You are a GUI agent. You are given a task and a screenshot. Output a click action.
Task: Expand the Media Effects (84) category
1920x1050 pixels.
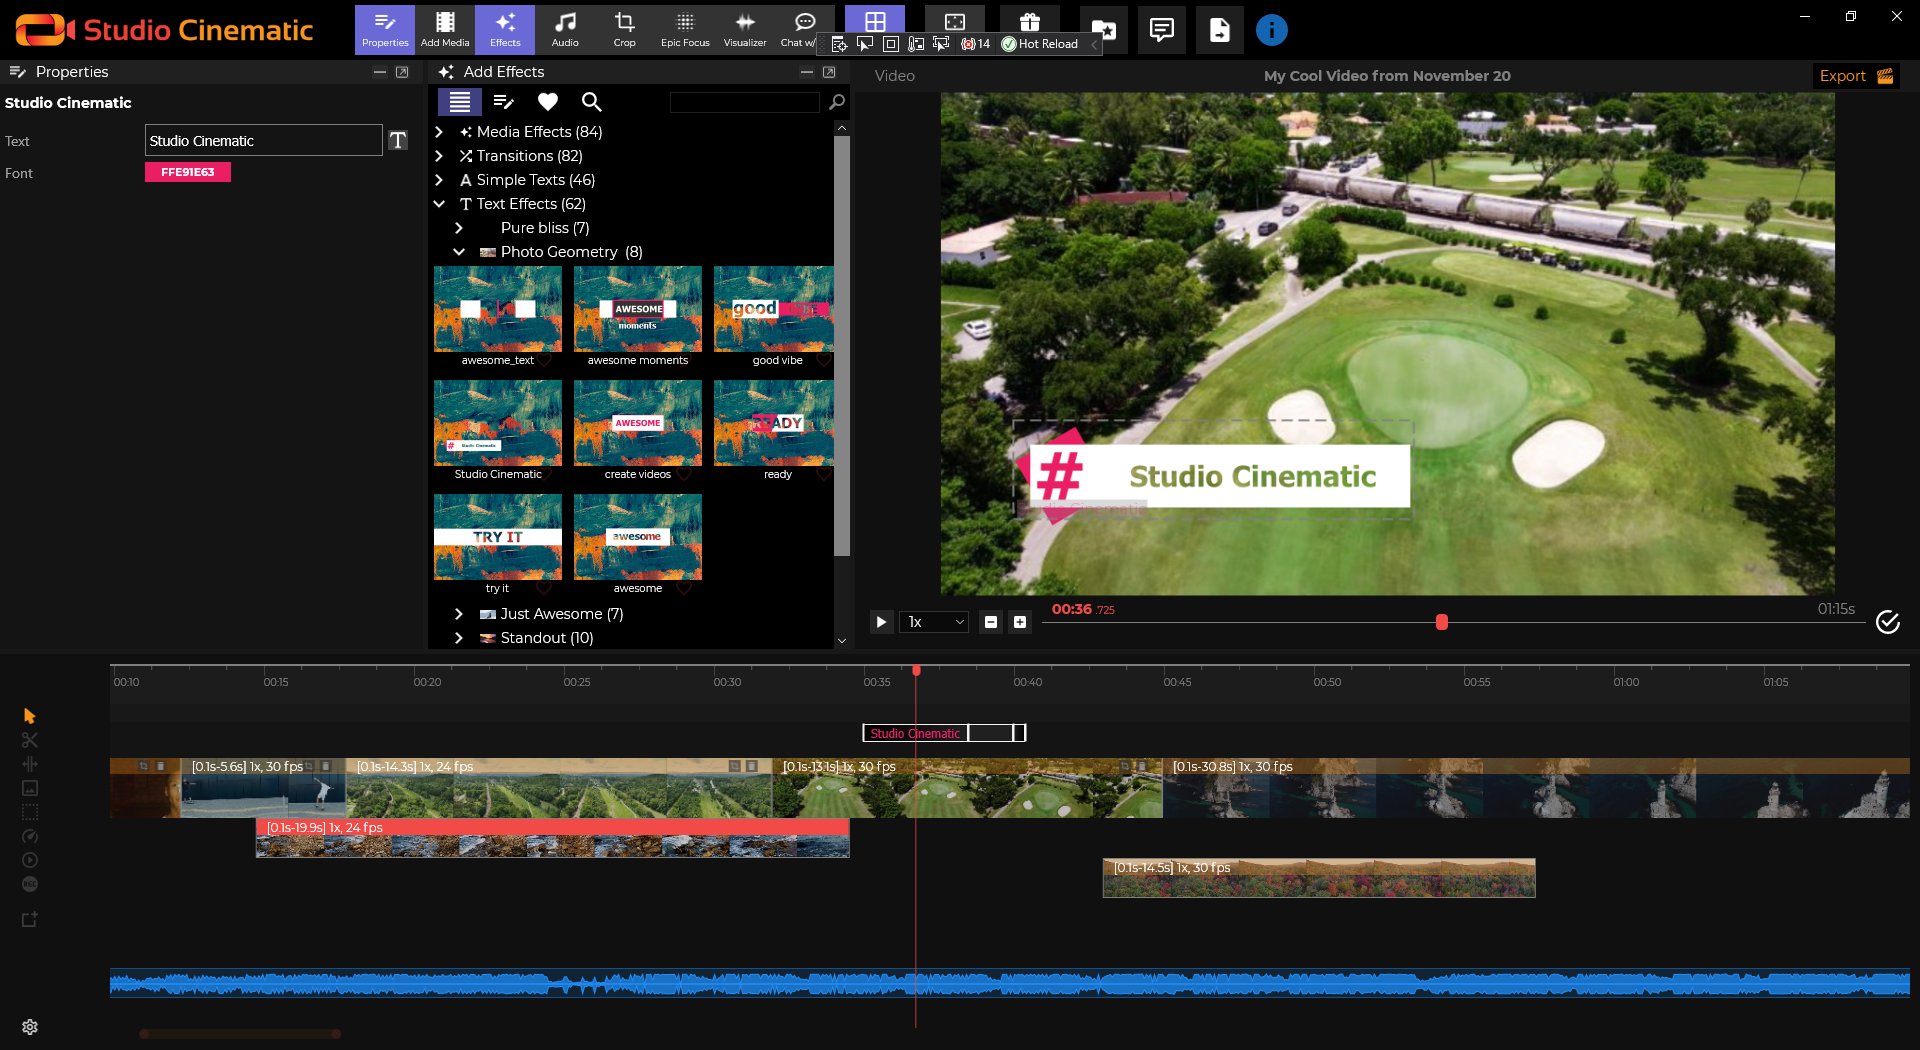pyautogui.click(x=439, y=132)
